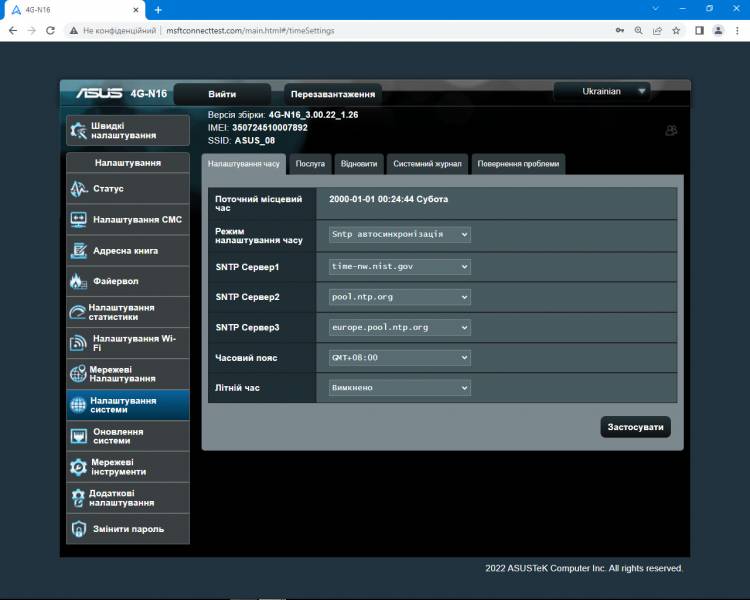Reload the page with refresh icon
750x600 pixels.
[50, 31]
